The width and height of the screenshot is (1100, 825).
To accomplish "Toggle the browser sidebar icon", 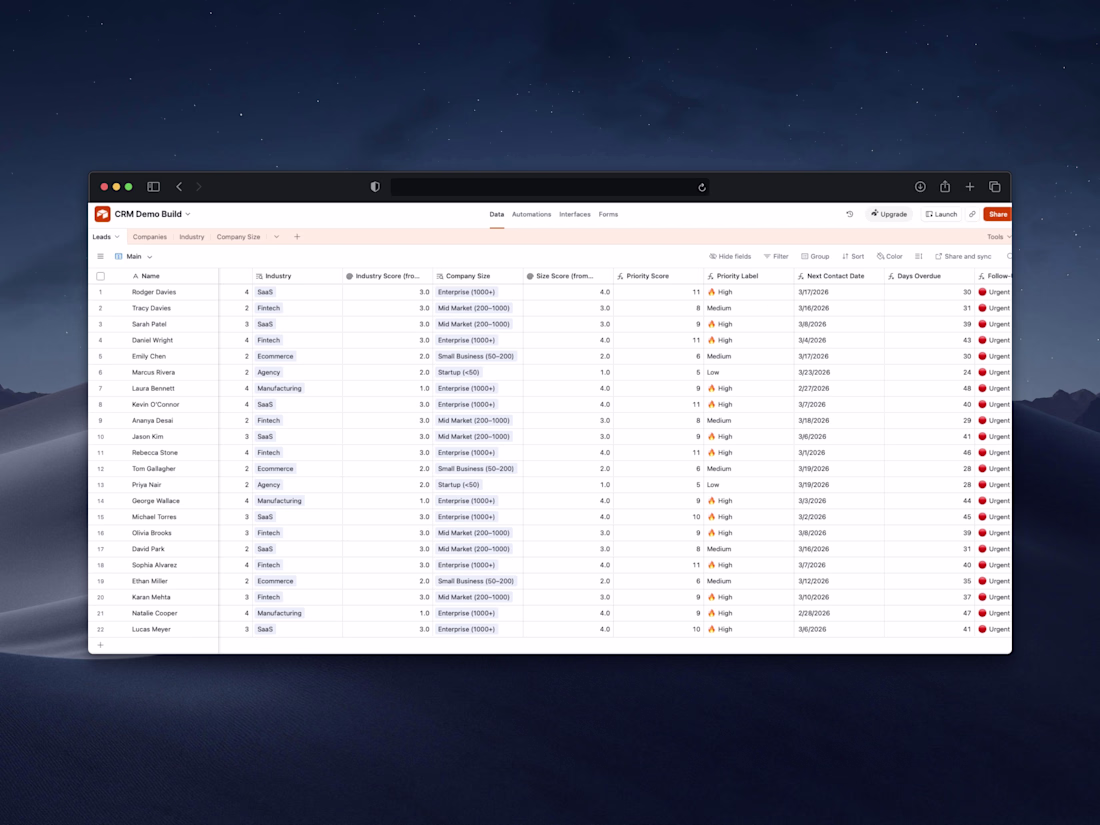I will 153,187.
